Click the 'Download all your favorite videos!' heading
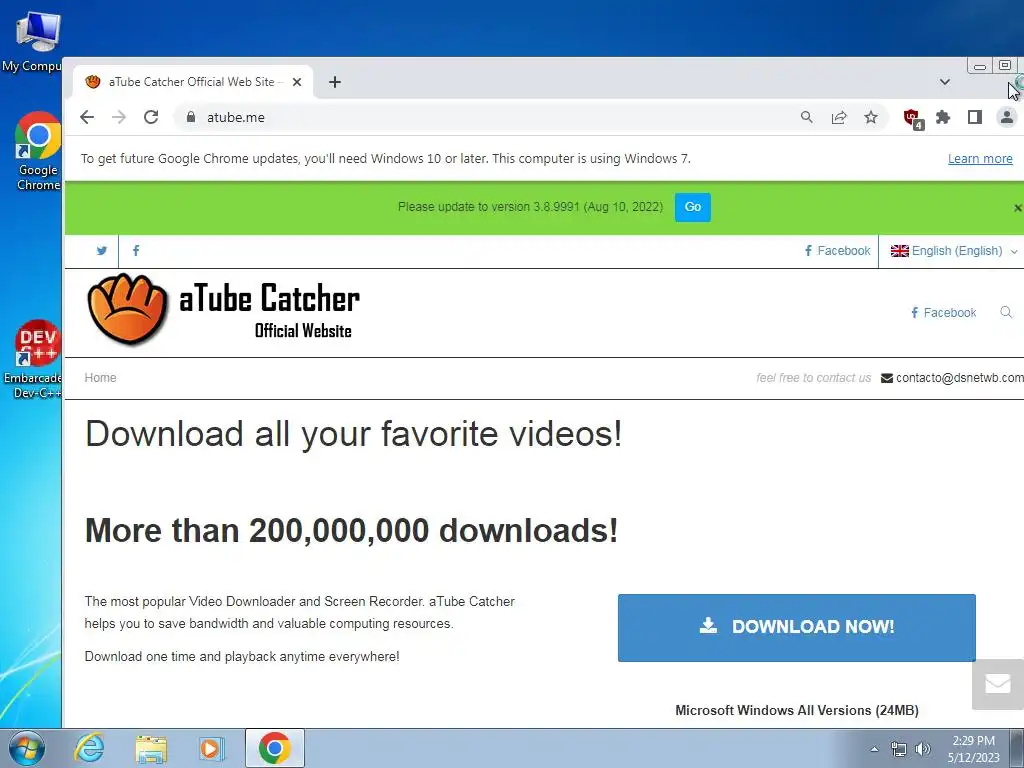Viewport: 1024px width, 768px height. pos(353,434)
